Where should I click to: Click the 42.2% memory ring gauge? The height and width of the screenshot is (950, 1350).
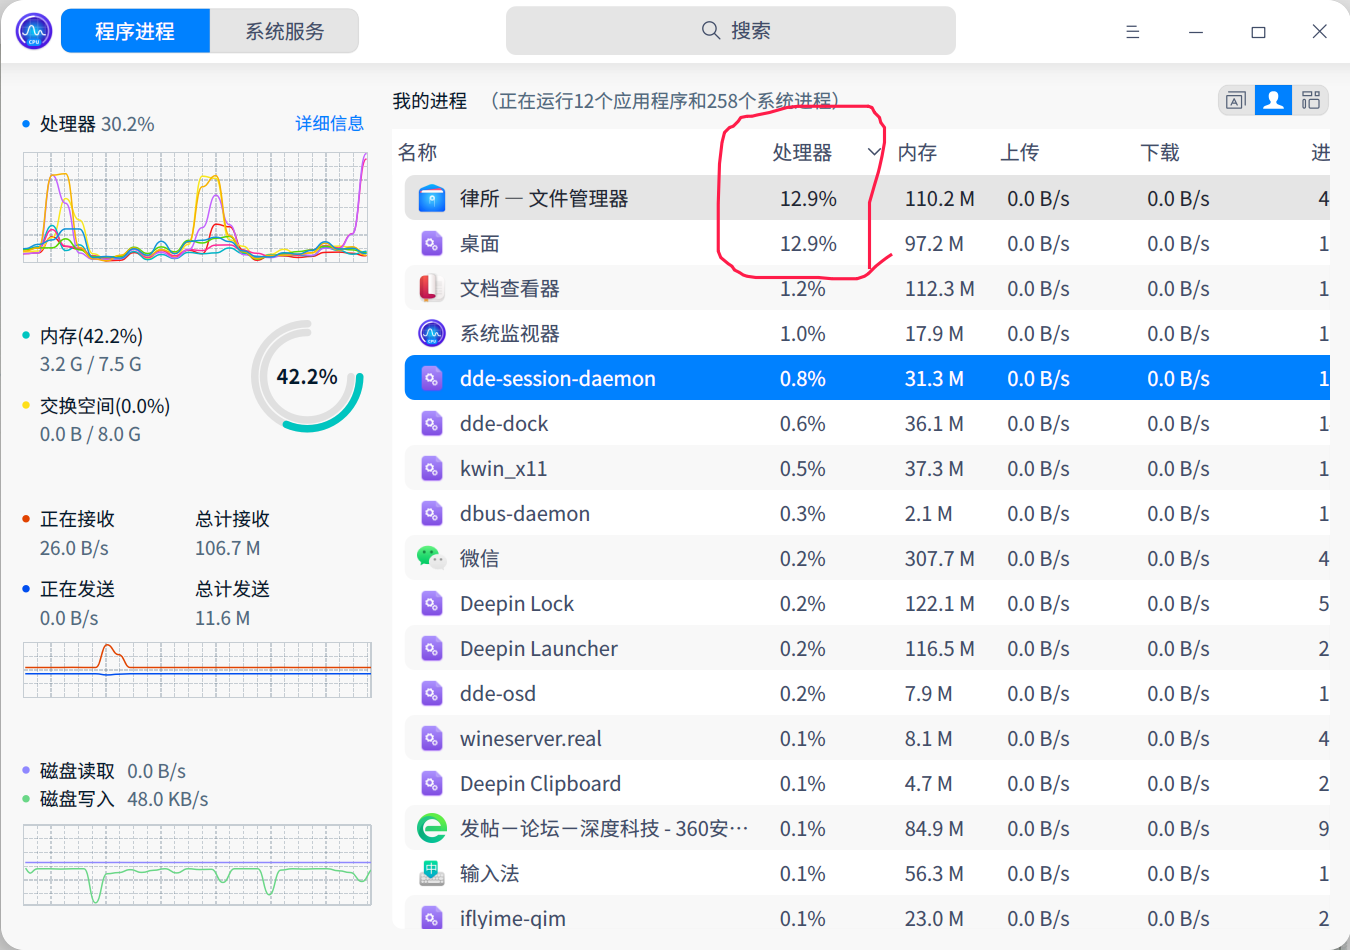(x=307, y=376)
